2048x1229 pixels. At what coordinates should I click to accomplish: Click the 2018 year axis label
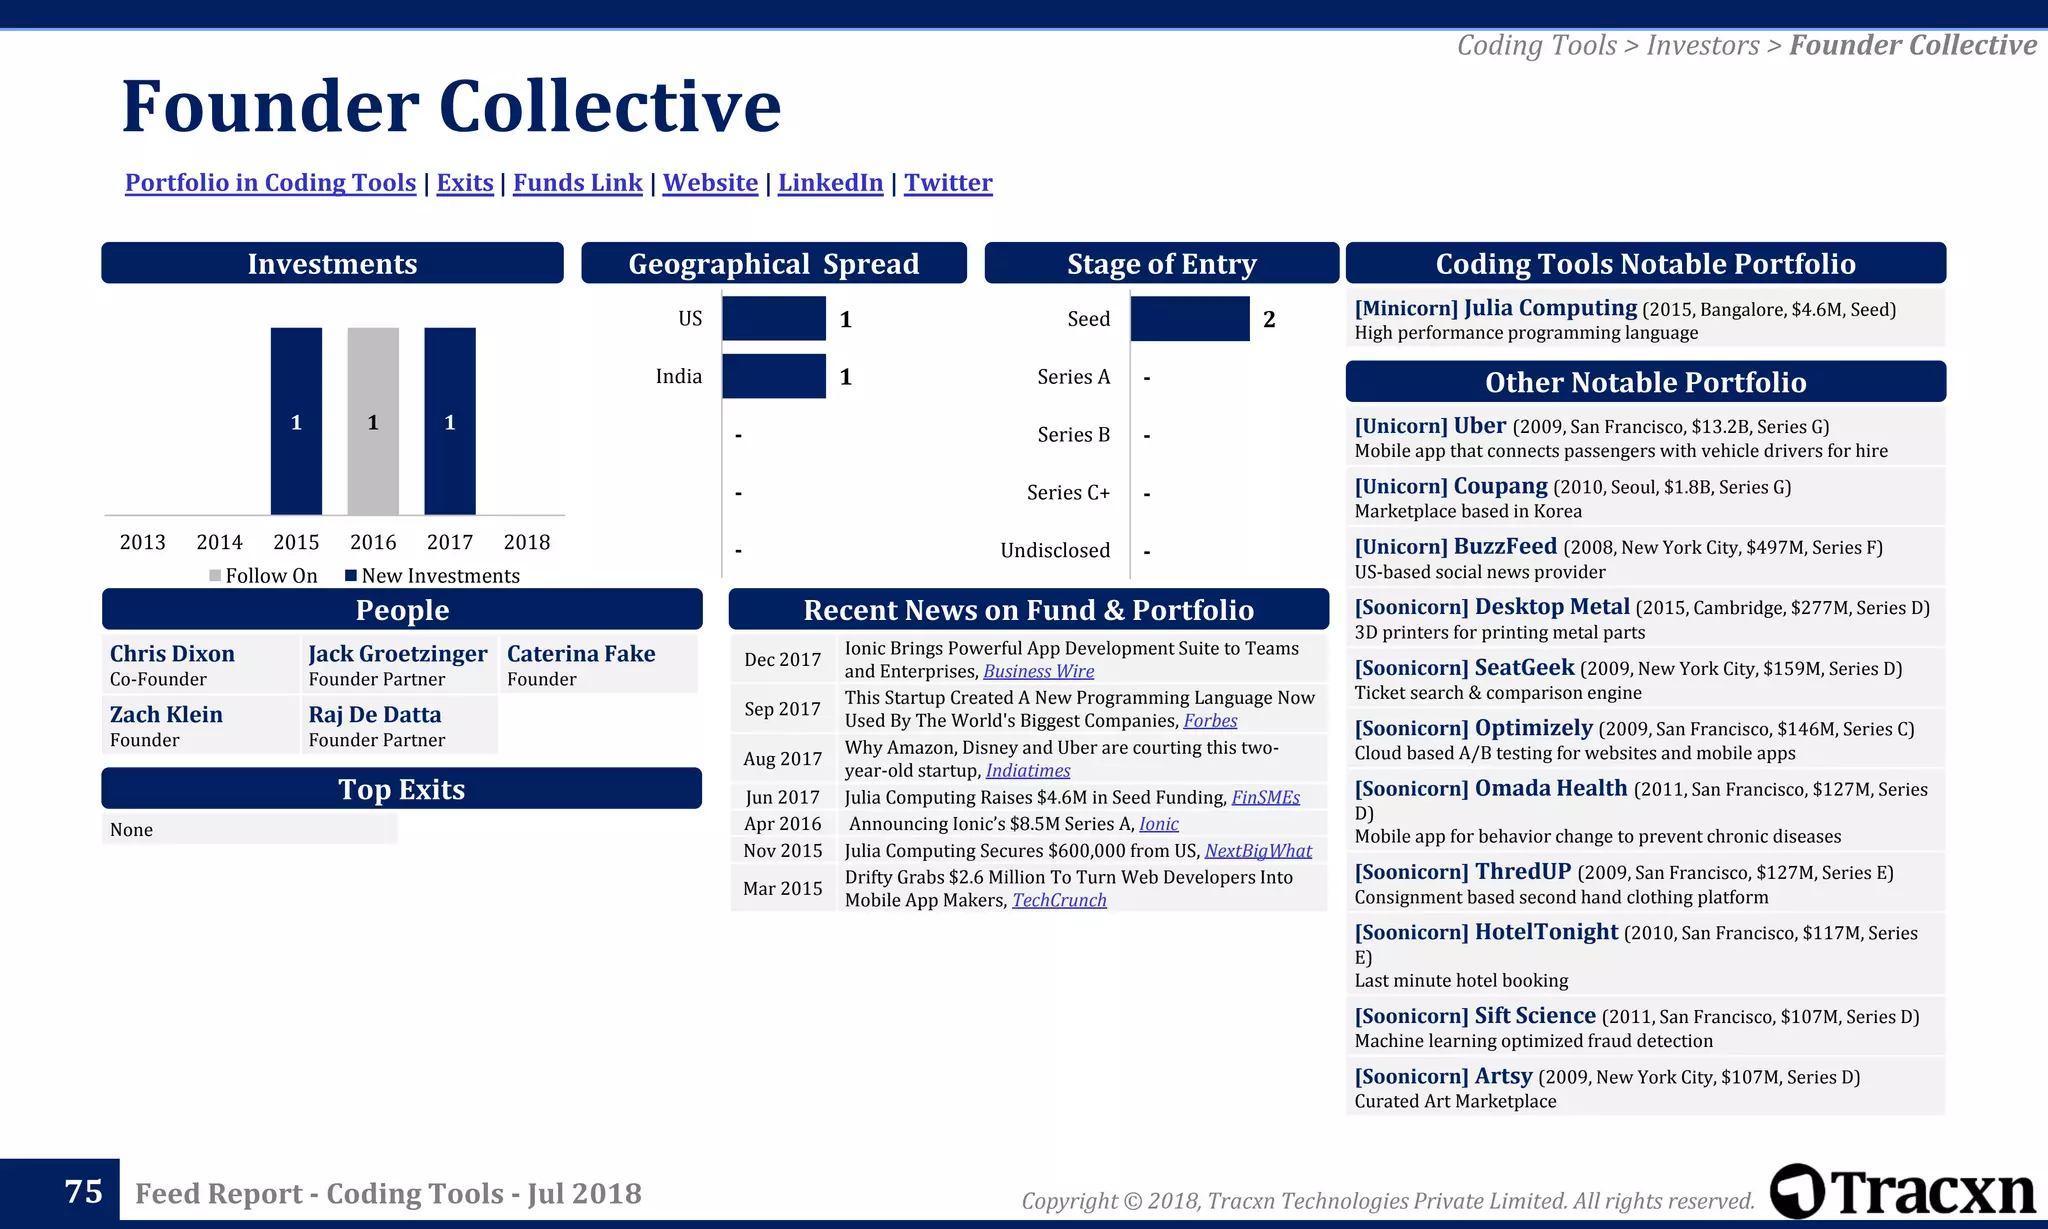(x=527, y=541)
